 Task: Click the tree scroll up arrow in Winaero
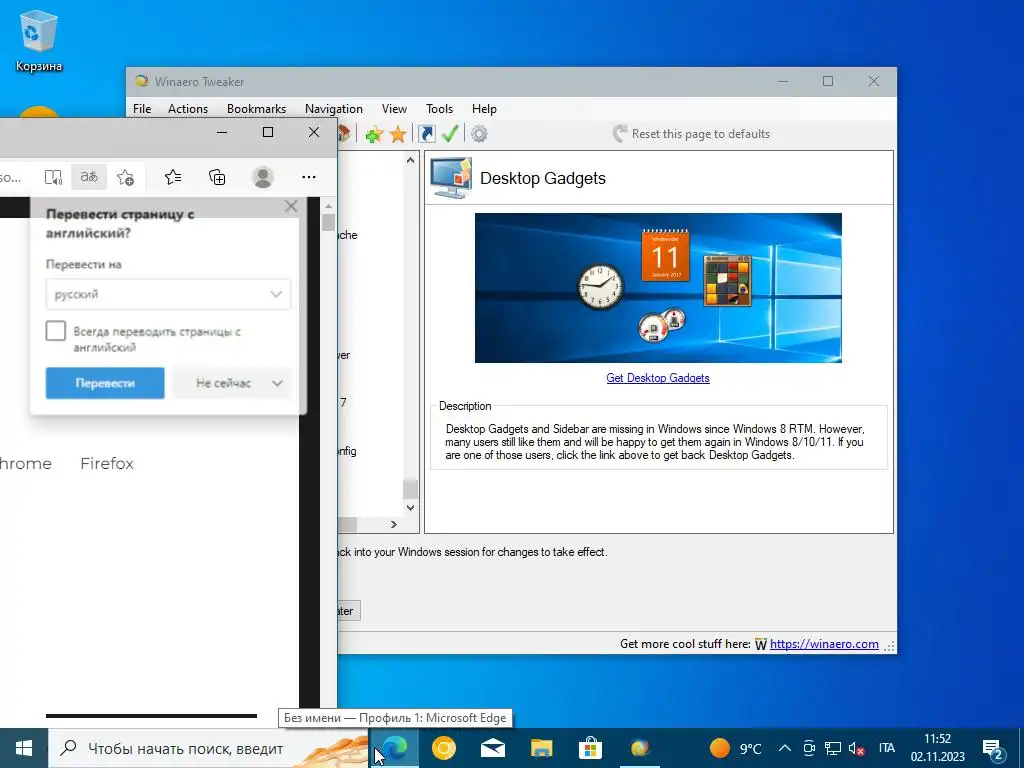click(410, 160)
